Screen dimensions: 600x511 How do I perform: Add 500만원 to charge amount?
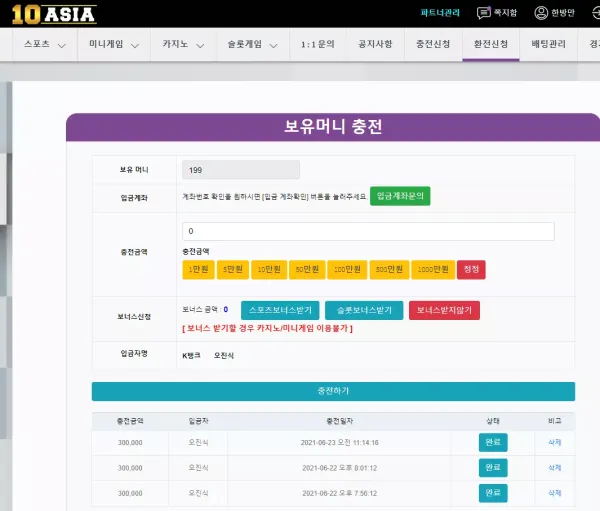[x=389, y=269]
